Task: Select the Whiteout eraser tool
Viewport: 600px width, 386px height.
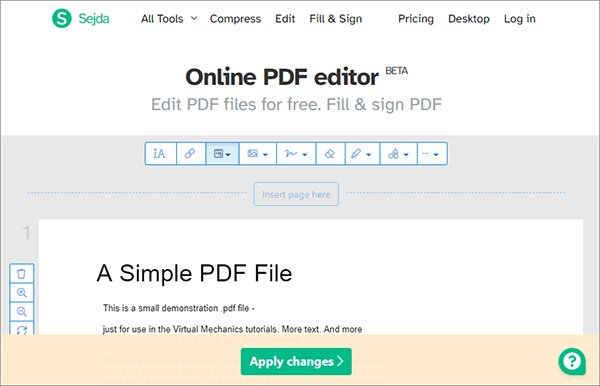Action: coord(330,154)
